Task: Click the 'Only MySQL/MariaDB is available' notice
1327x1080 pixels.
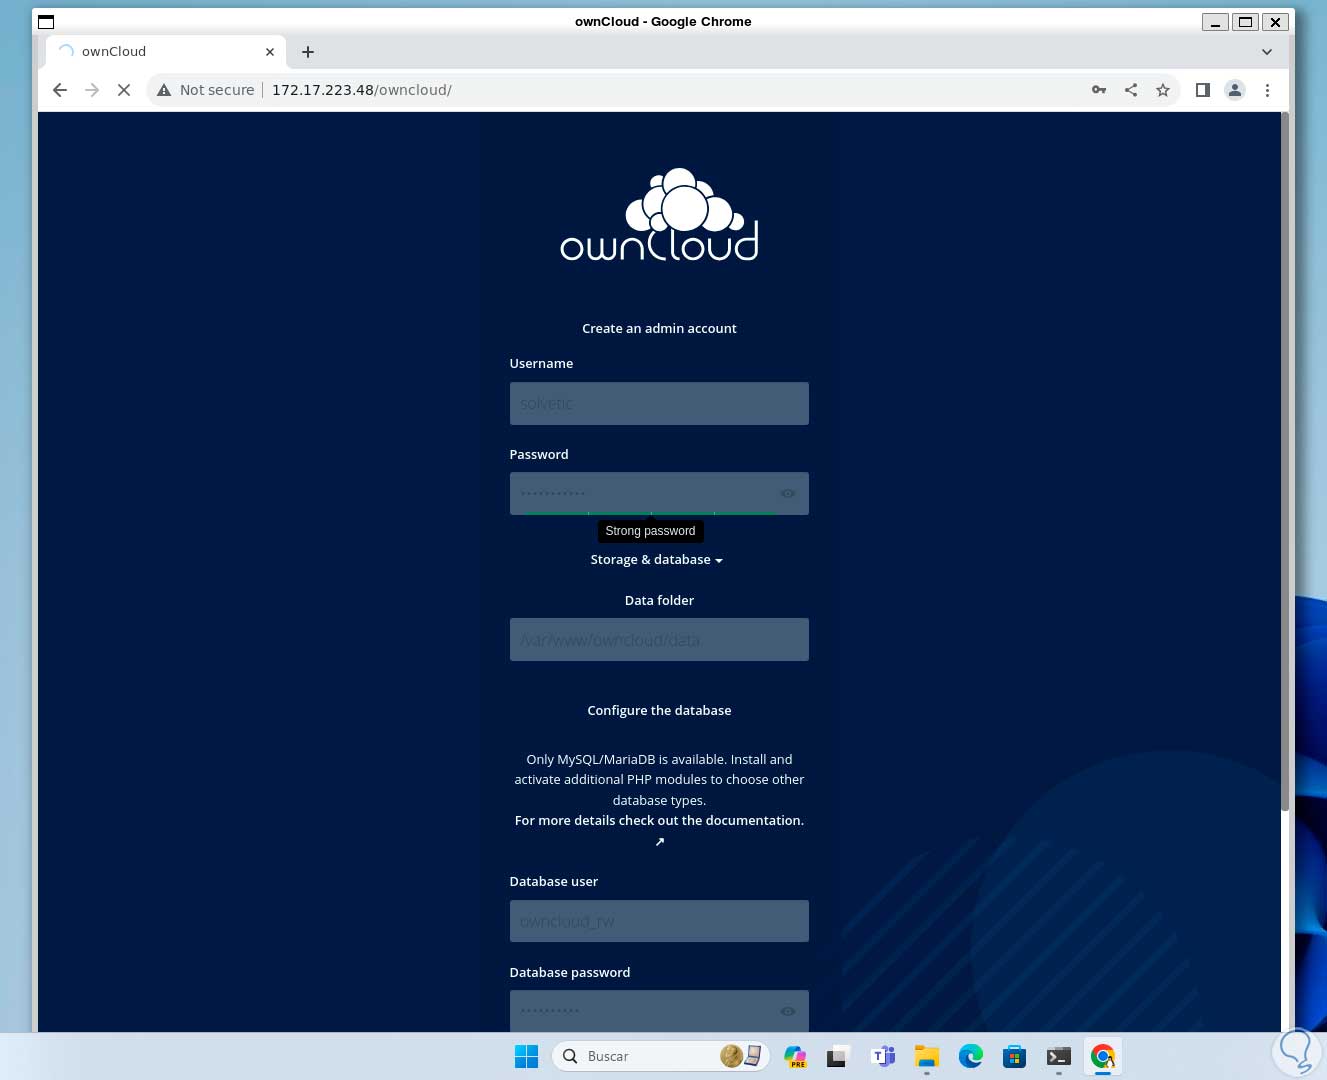Action: click(x=659, y=780)
